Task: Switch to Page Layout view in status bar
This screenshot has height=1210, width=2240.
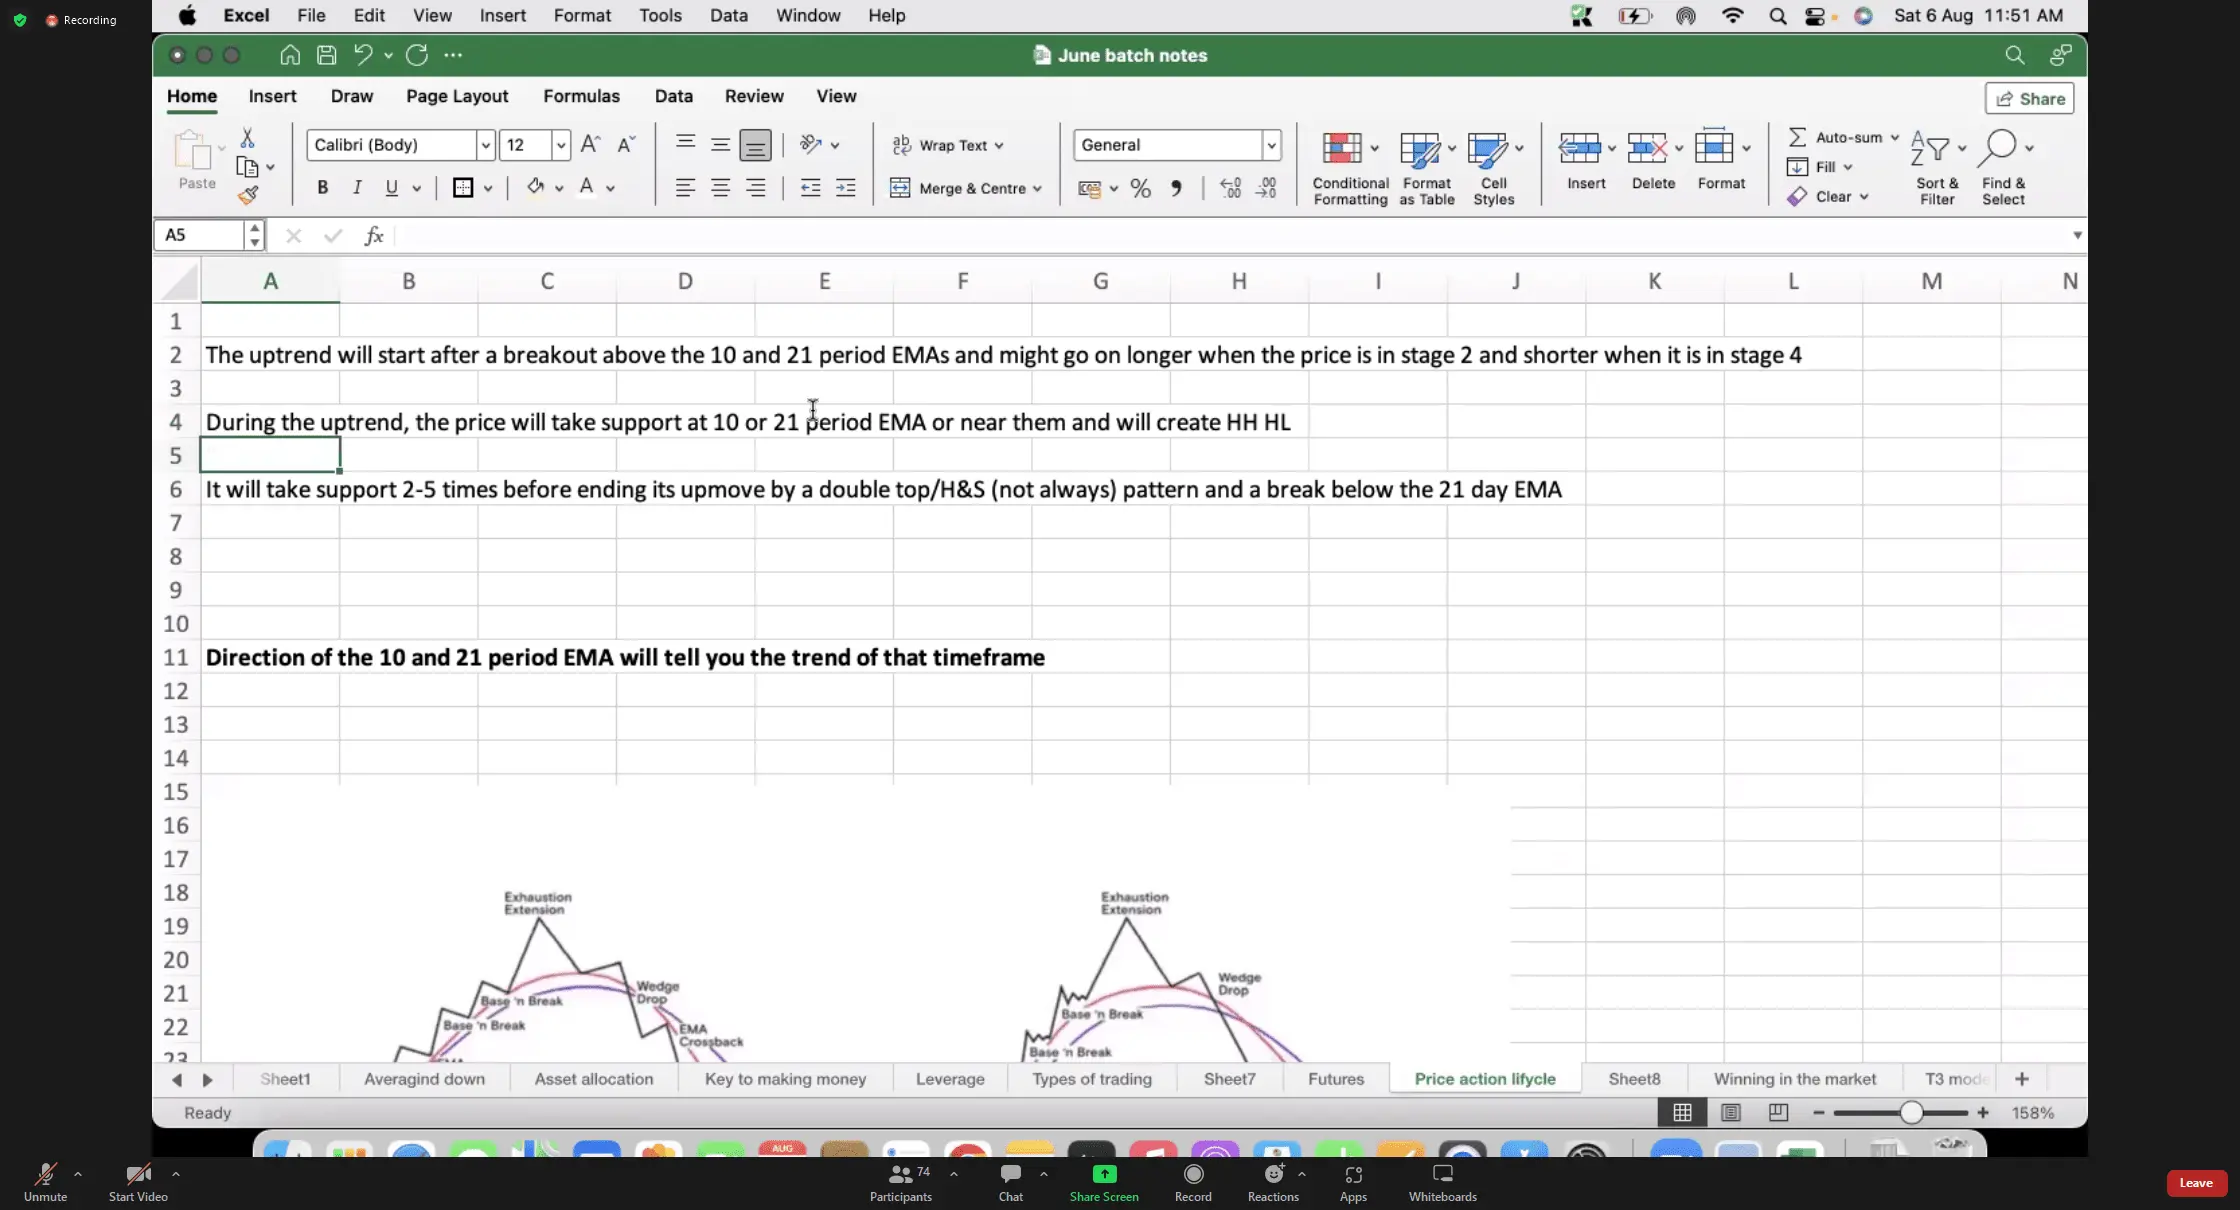Action: point(1730,1112)
